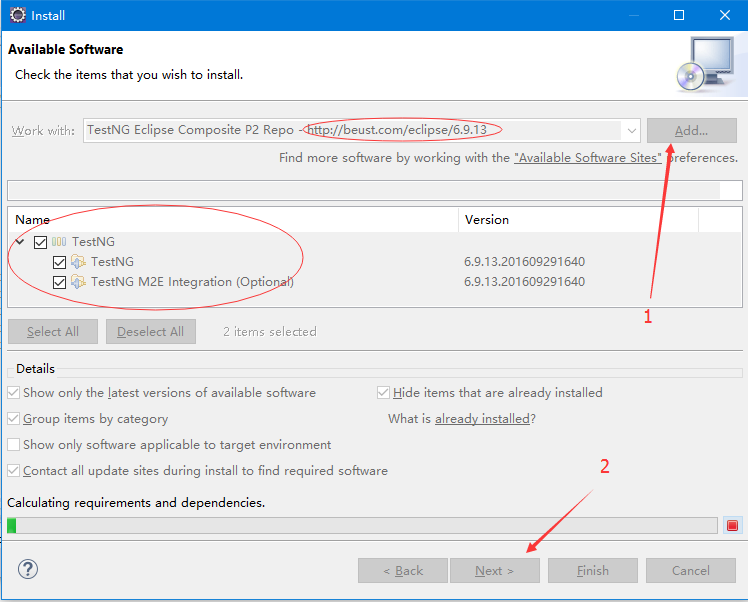Click the "Work with:" label
This screenshot has height=602, width=748.
tap(43, 131)
